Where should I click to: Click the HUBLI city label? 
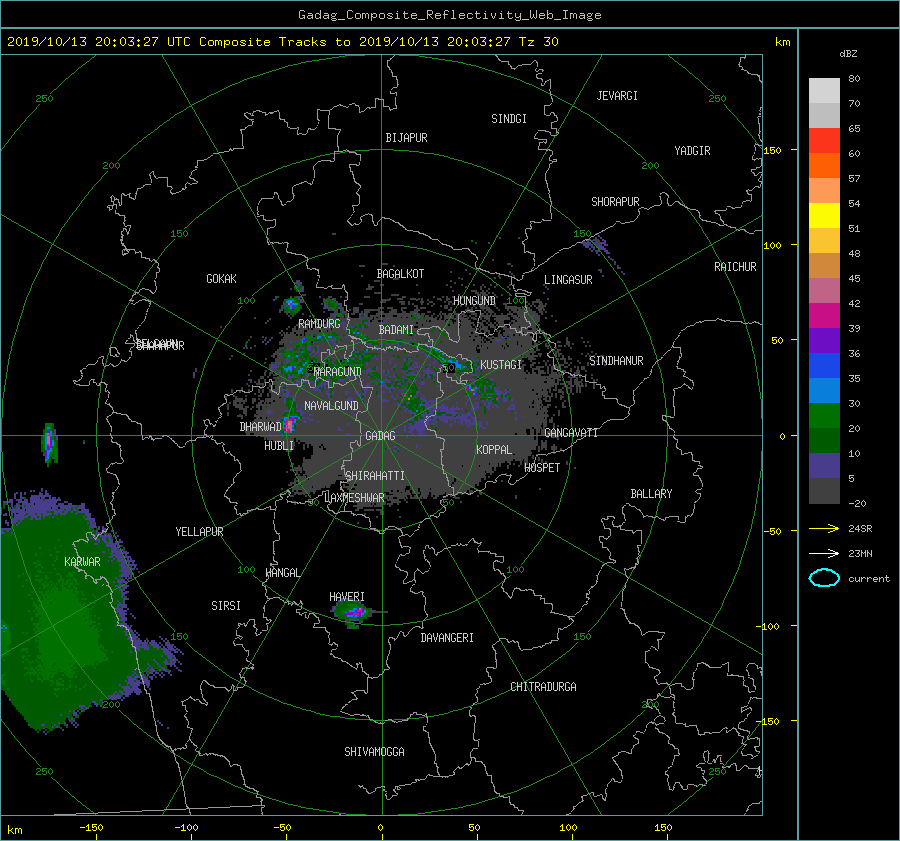tap(279, 446)
